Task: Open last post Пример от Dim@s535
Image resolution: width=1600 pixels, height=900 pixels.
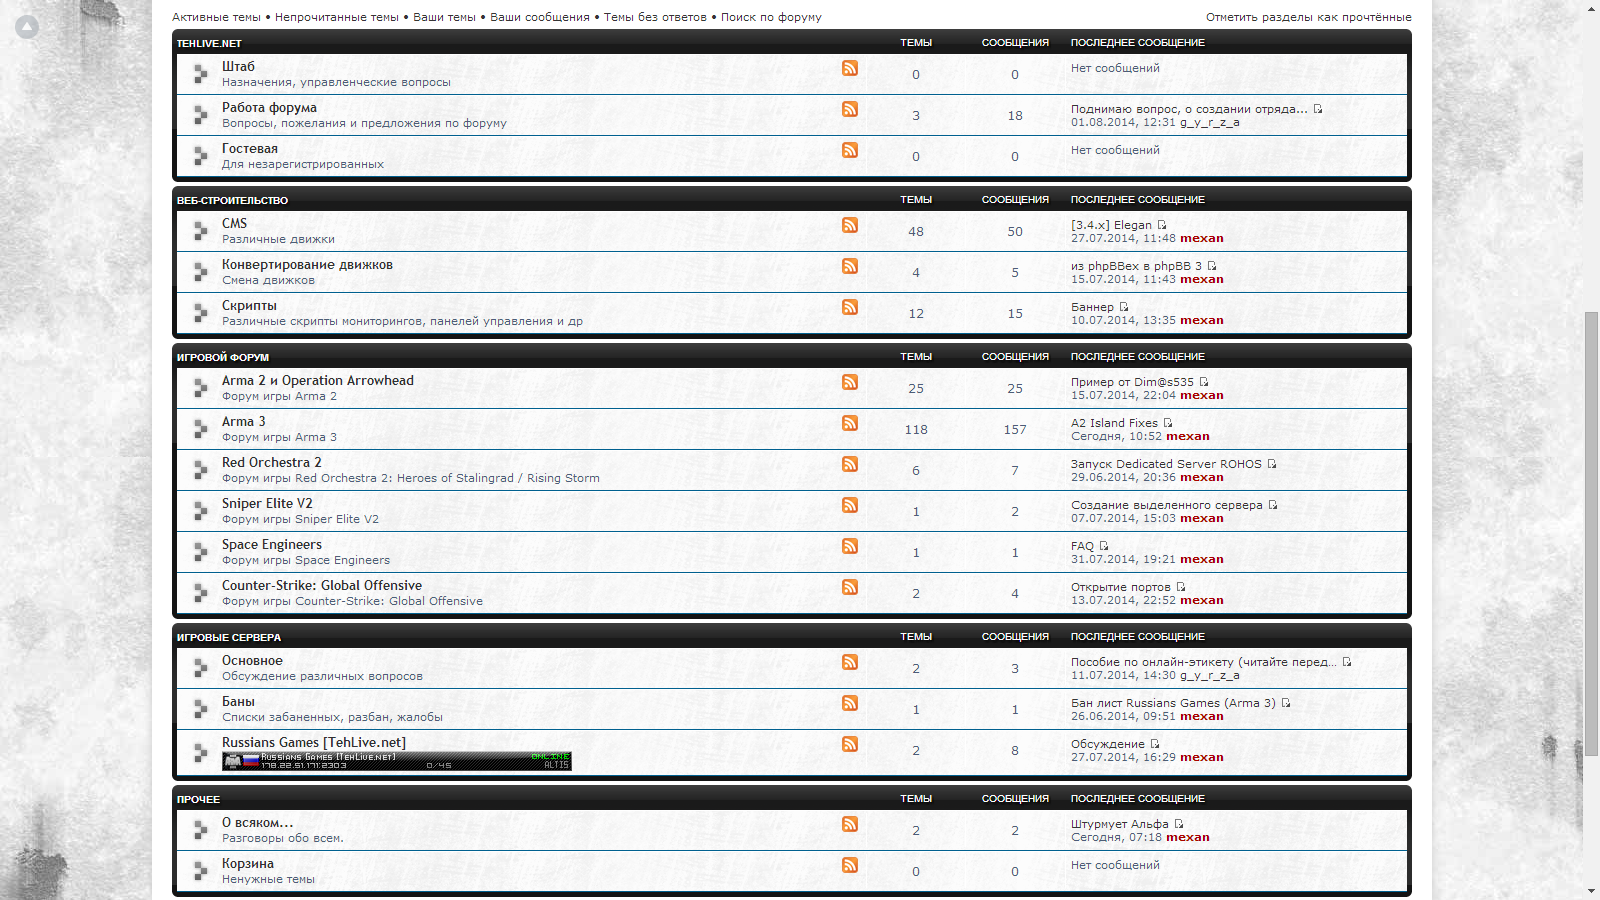Action: pyautogui.click(x=1132, y=382)
